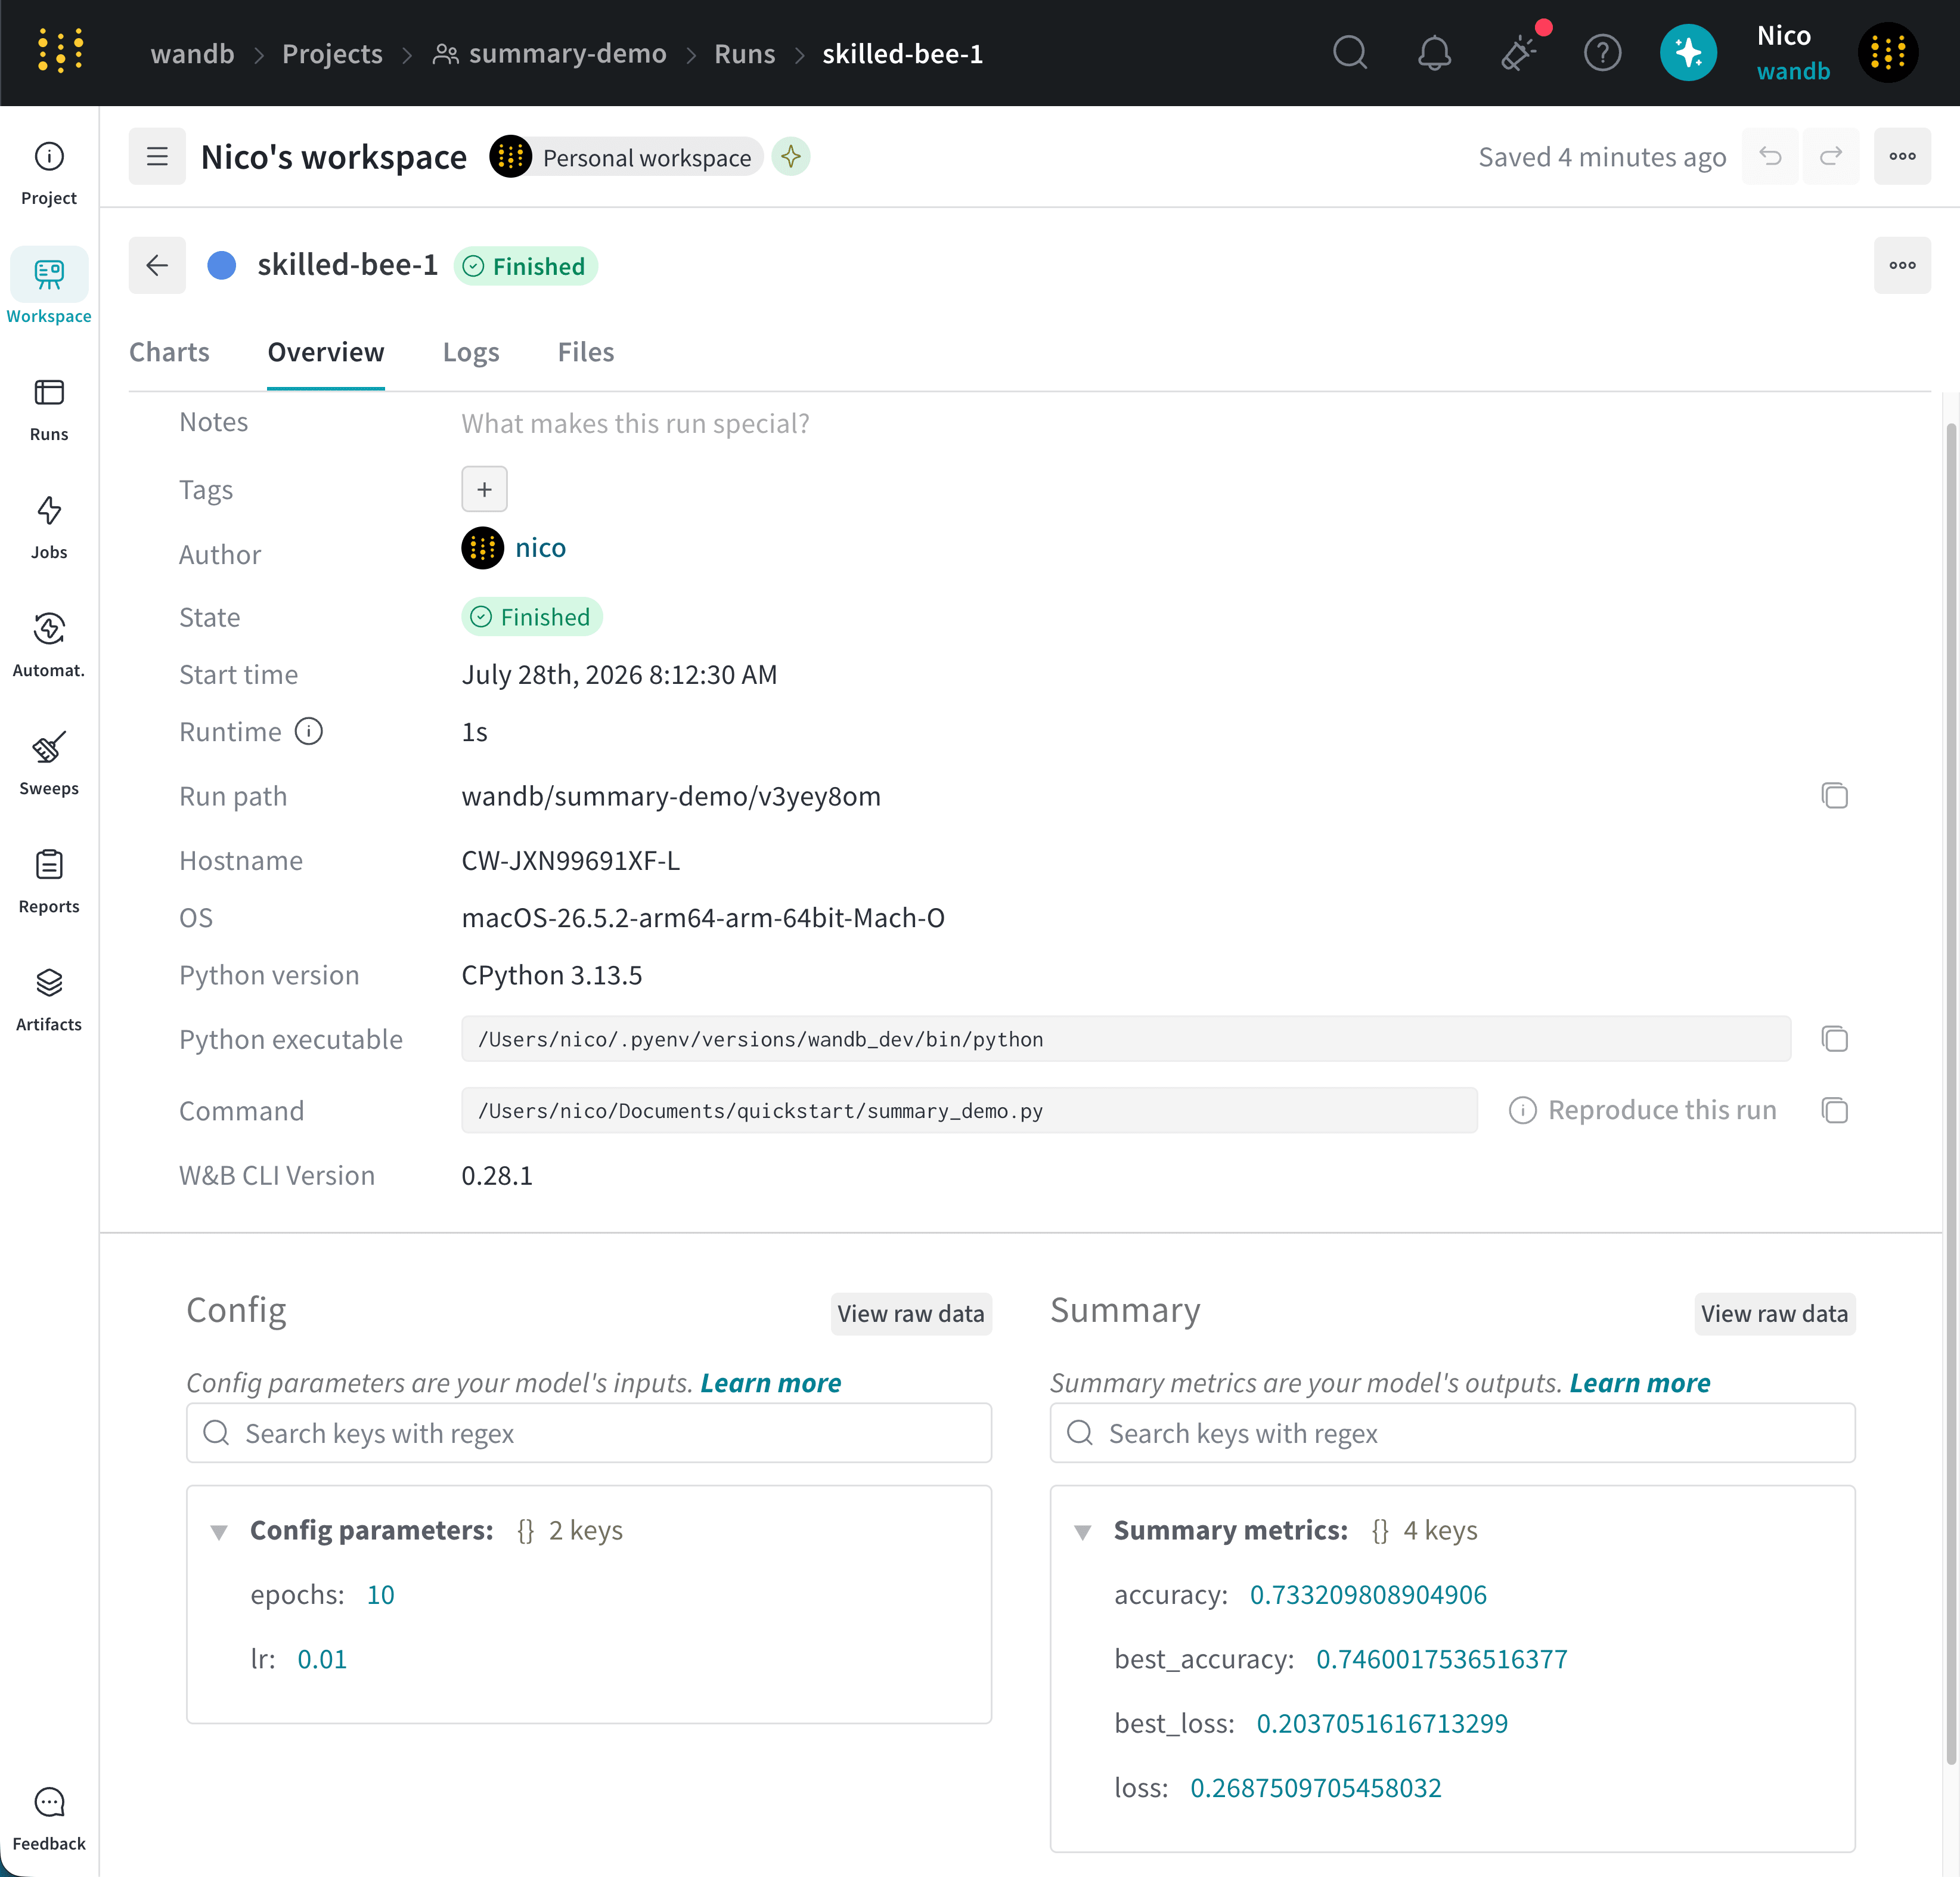Focus the Summary search keys field
1960x1877 pixels.
click(1452, 1433)
